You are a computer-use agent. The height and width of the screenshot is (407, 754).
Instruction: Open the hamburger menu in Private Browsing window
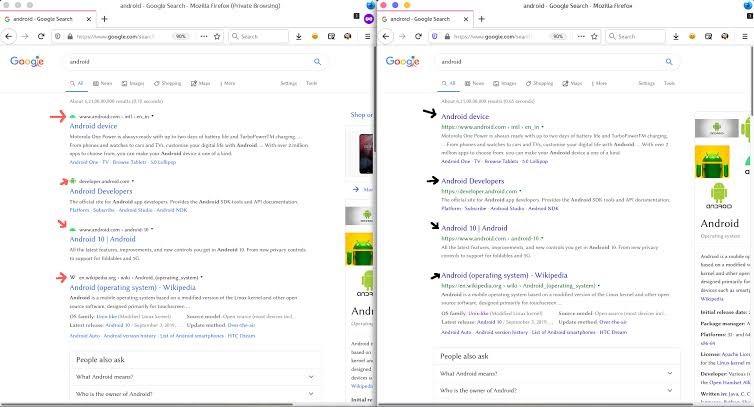(x=367, y=36)
